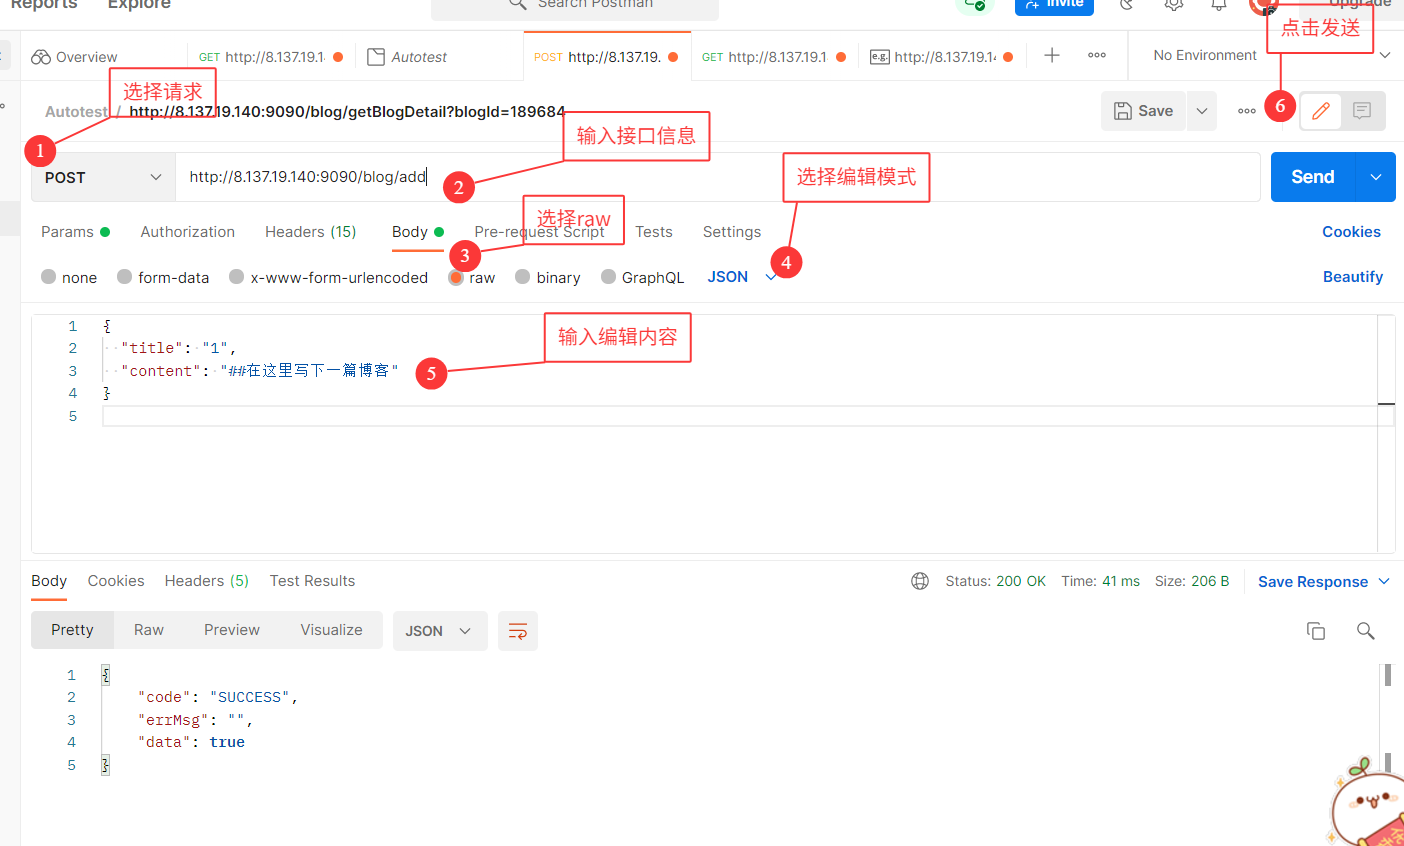Click the collection folder icon on the Autotest tab

(x=376, y=57)
